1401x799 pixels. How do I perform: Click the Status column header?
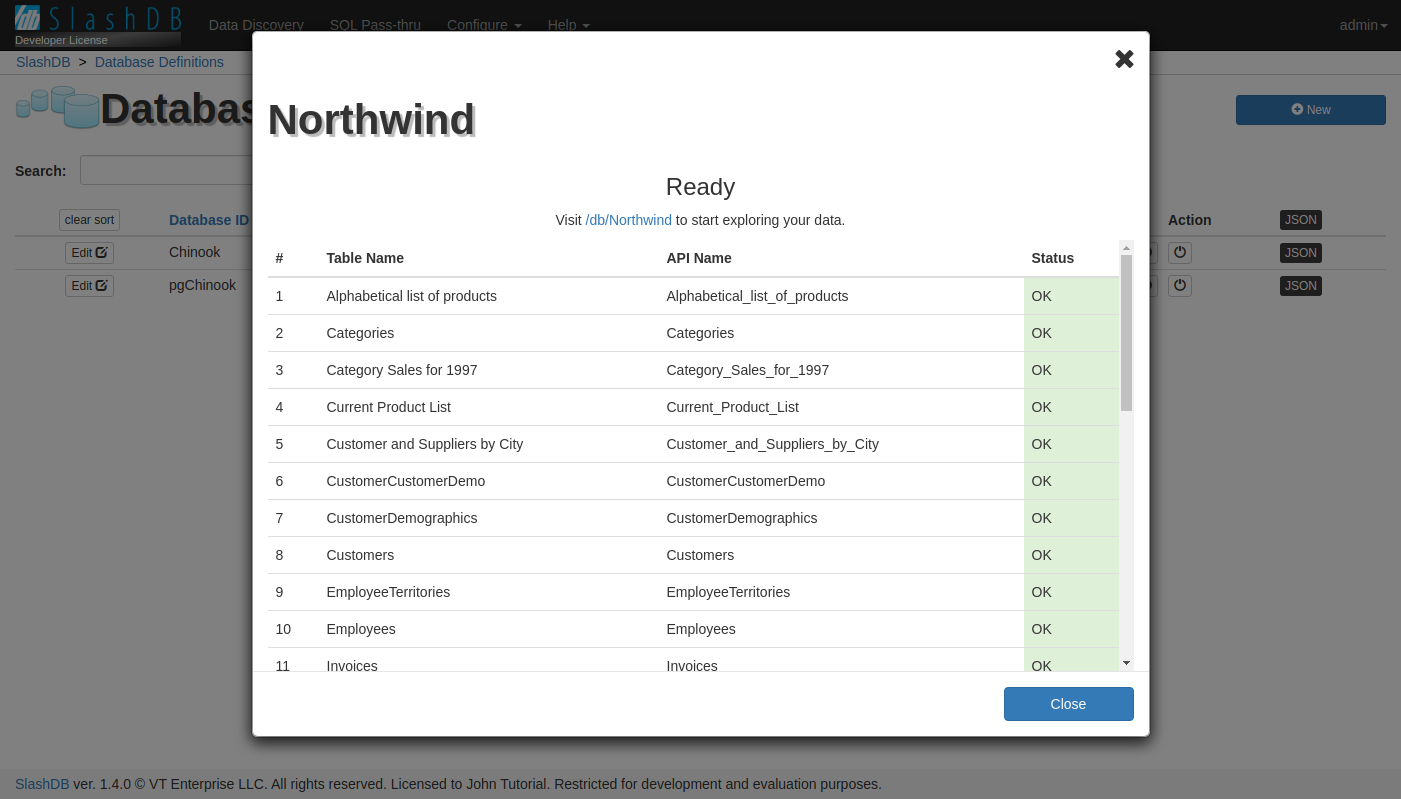pyautogui.click(x=1052, y=258)
